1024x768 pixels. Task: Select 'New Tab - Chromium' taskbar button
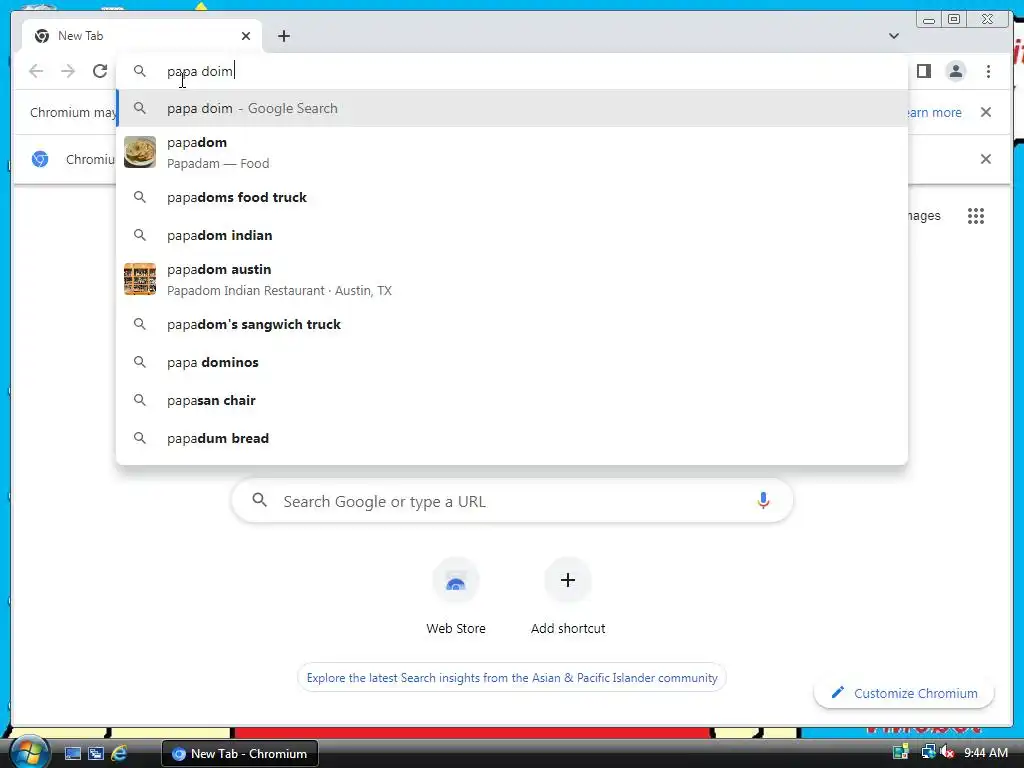240,754
